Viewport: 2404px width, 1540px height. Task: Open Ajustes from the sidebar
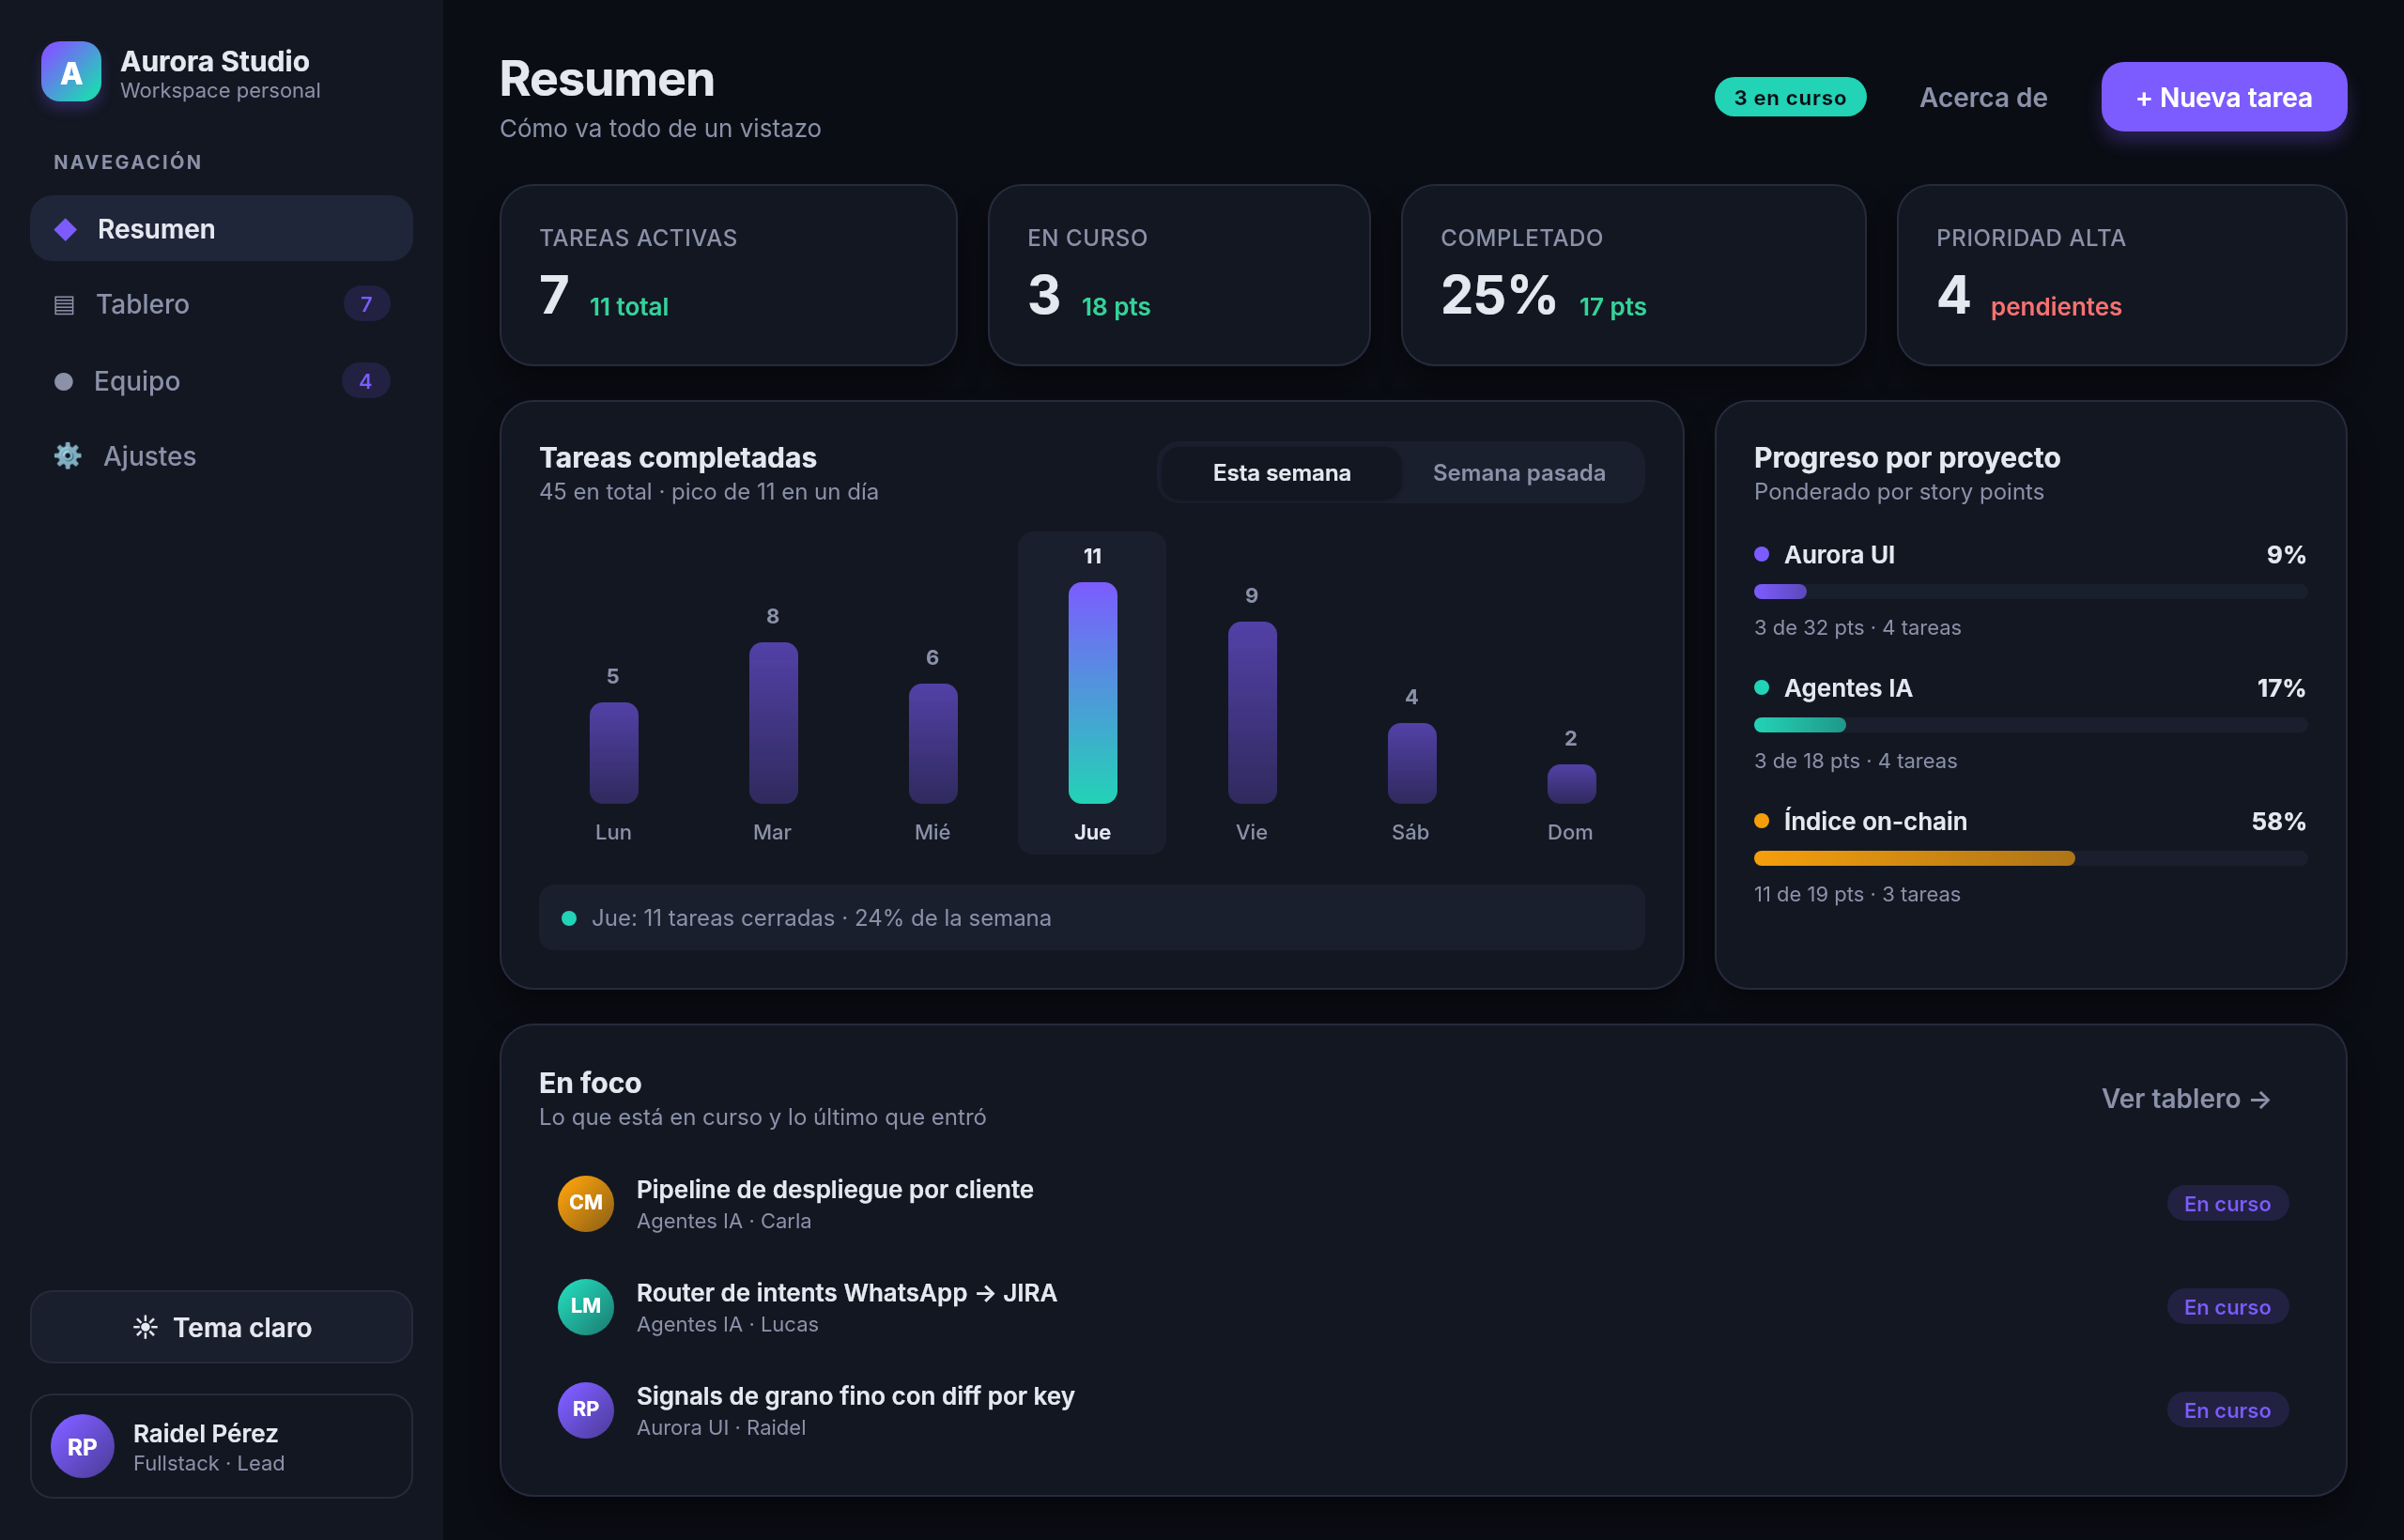pos(221,456)
